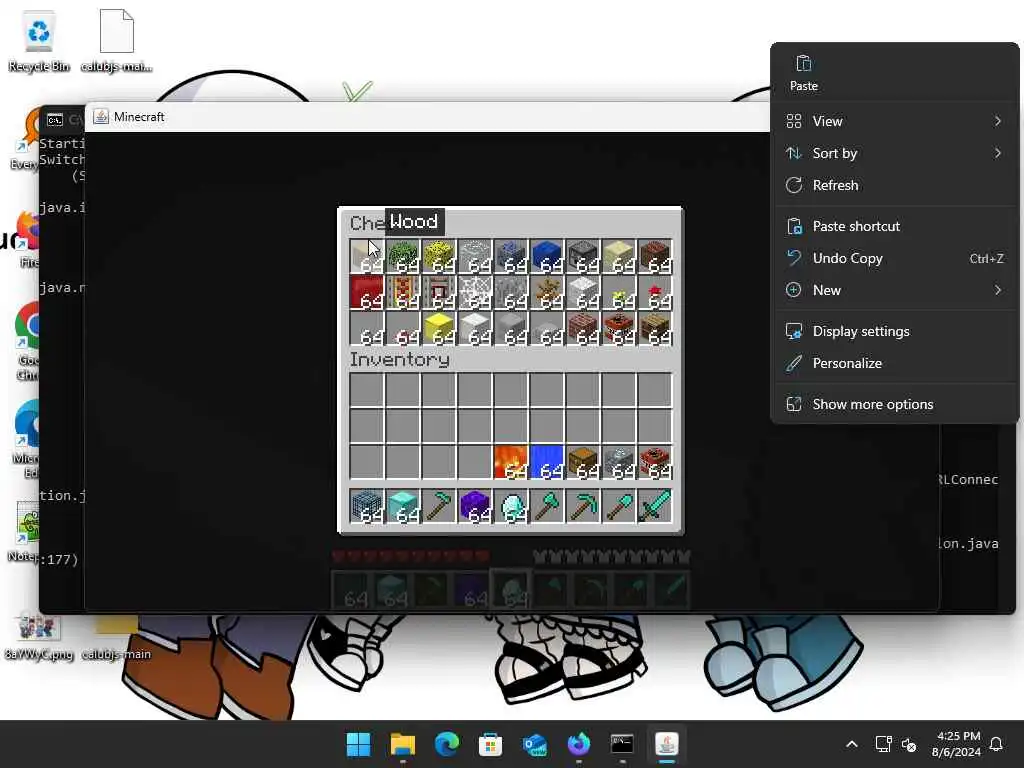This screenshot has width=1024, height=768.
Task: Open the muted volume tray icon
Action: tap(909, 744)
